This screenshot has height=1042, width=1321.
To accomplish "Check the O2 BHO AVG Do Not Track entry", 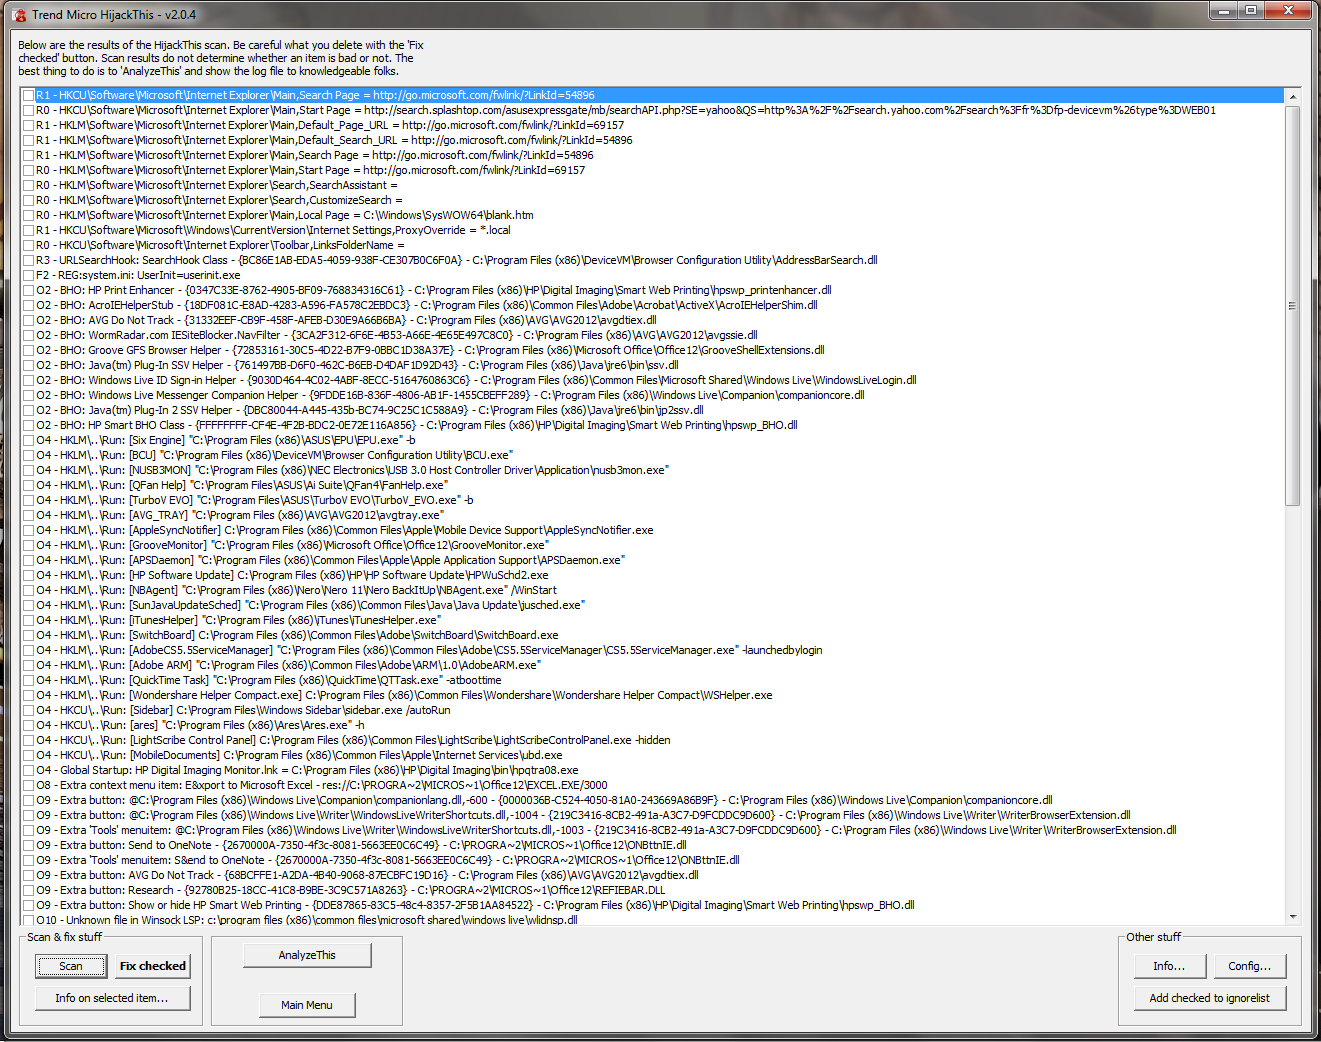I will [29, 321].
